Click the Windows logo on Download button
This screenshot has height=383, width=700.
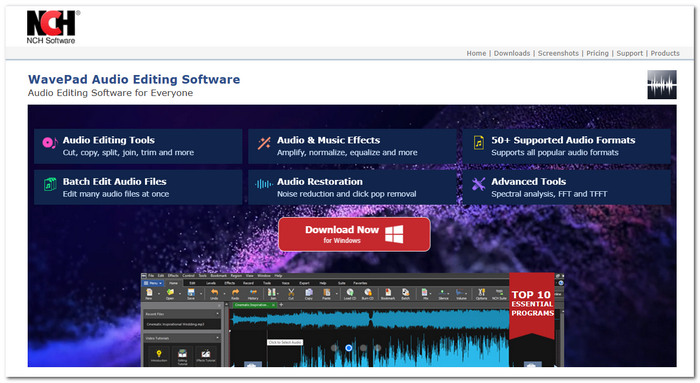(x=394, y=234)
